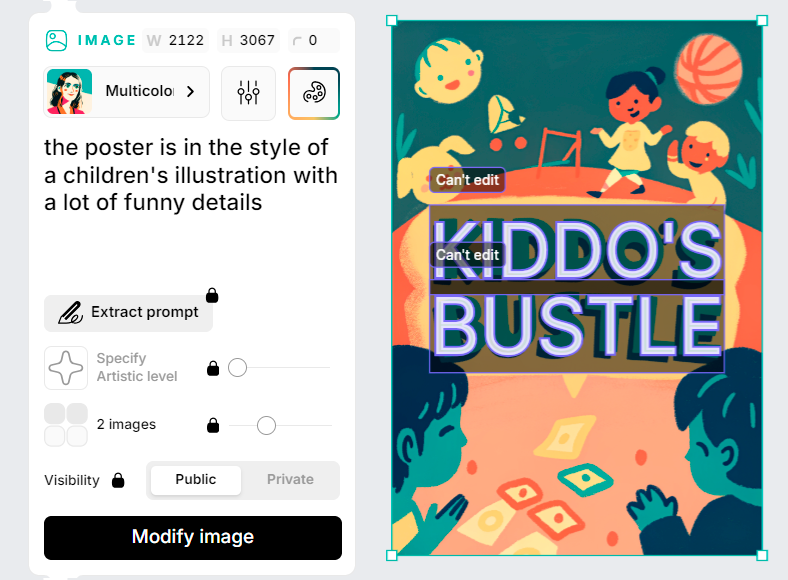Click the Artistic level slider handle
This screenshot has height=580, width=788.
237,368
